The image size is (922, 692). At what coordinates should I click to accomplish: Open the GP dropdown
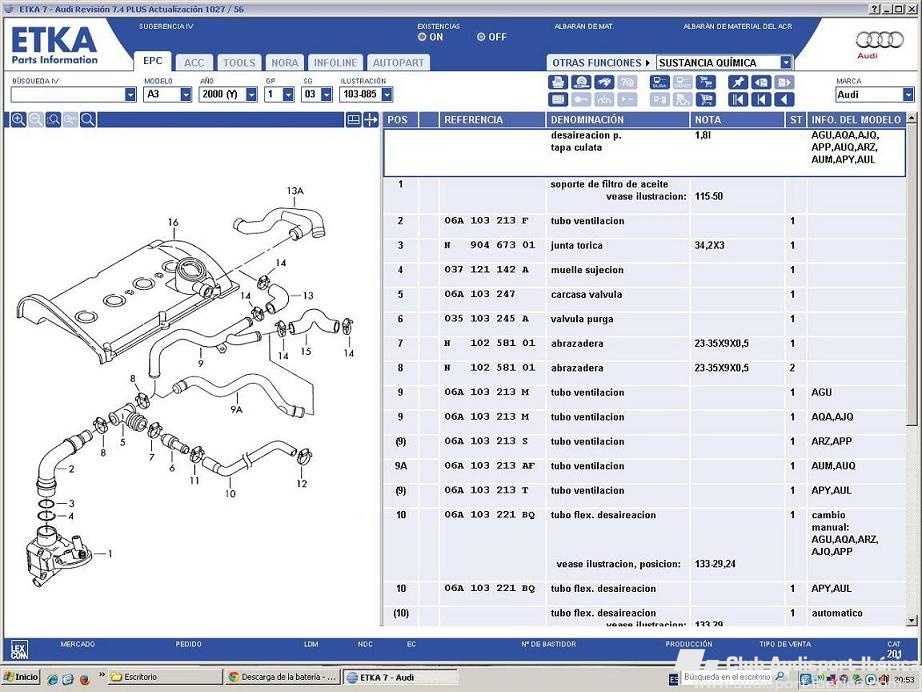click(x=288, y=94)
